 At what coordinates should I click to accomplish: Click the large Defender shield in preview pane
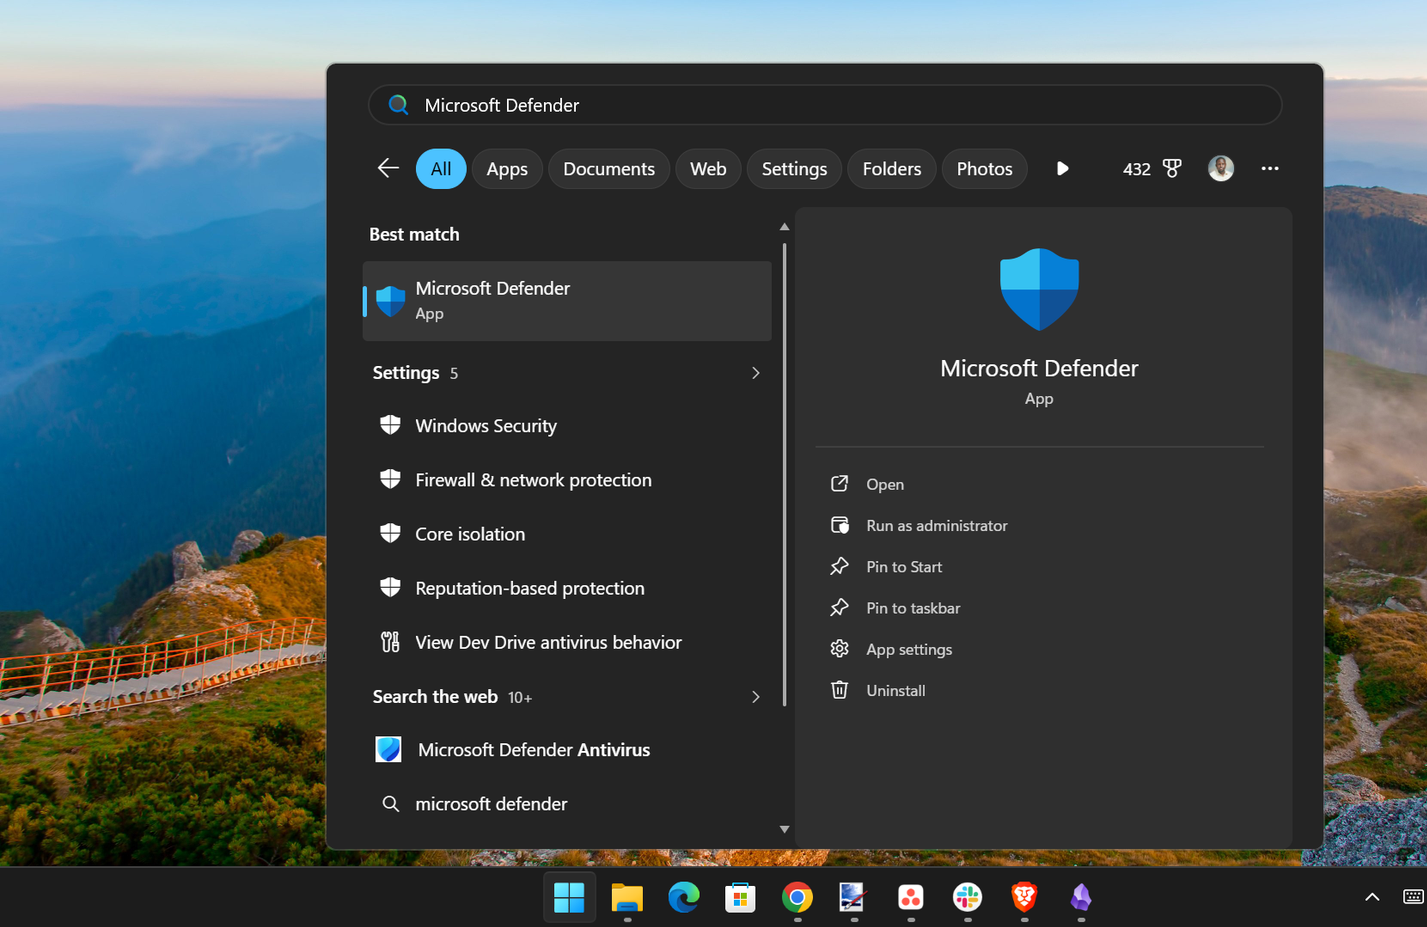pyautogui.click(x=1039, y=289)
